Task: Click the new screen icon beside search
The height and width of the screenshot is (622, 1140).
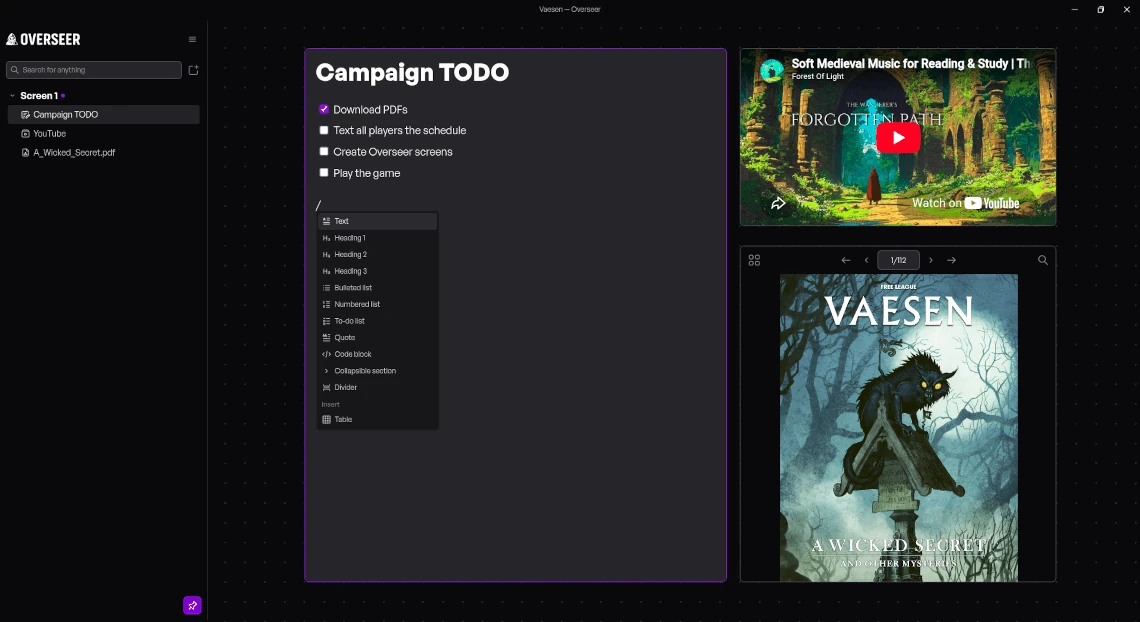Action: [x=193, y=70]
